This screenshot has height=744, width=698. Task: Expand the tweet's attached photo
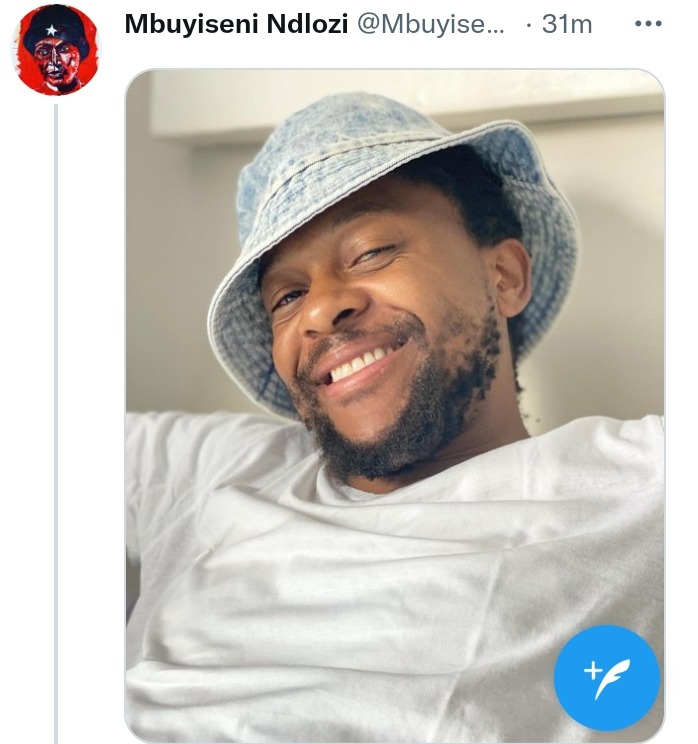pyautogui.click(x=395, y=406)
